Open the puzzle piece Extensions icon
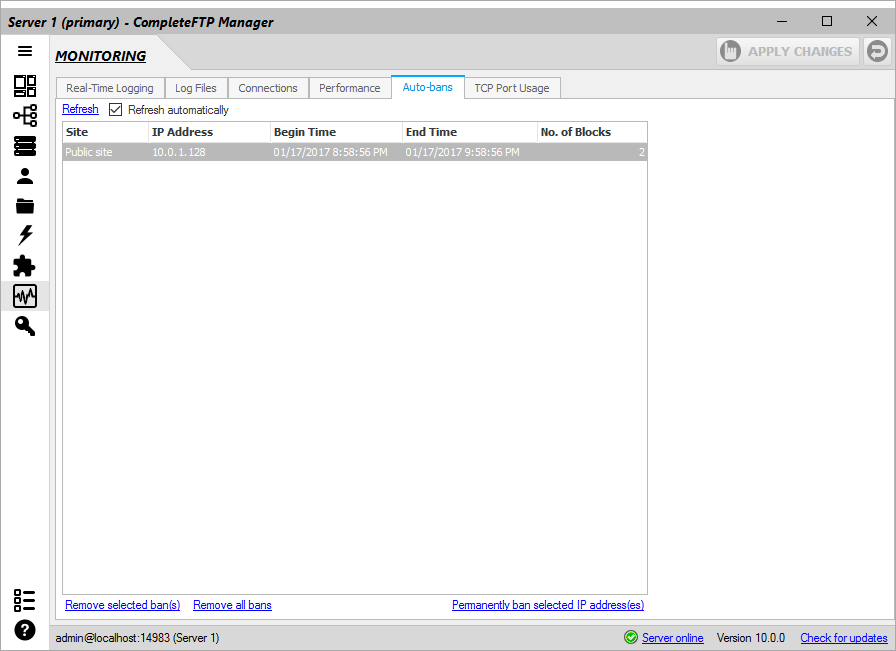 [x=24, y=266]
